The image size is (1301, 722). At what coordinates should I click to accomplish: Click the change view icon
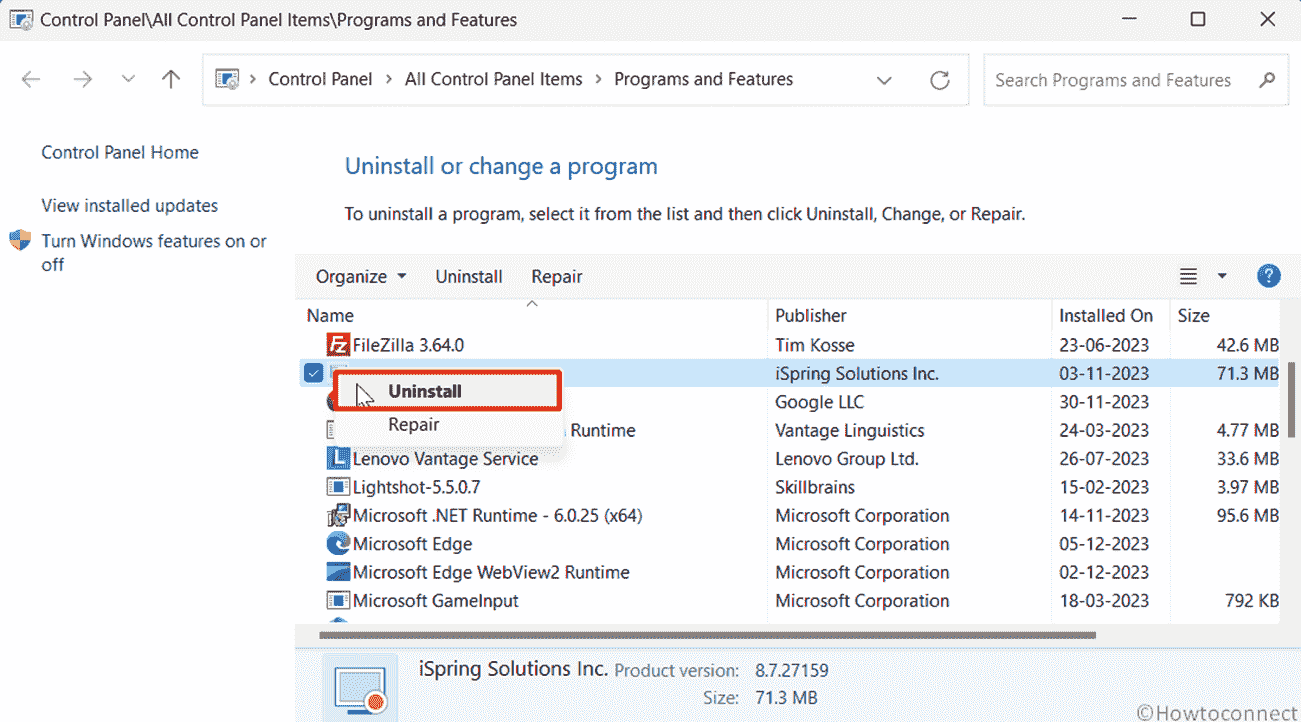coord(1188,276)
